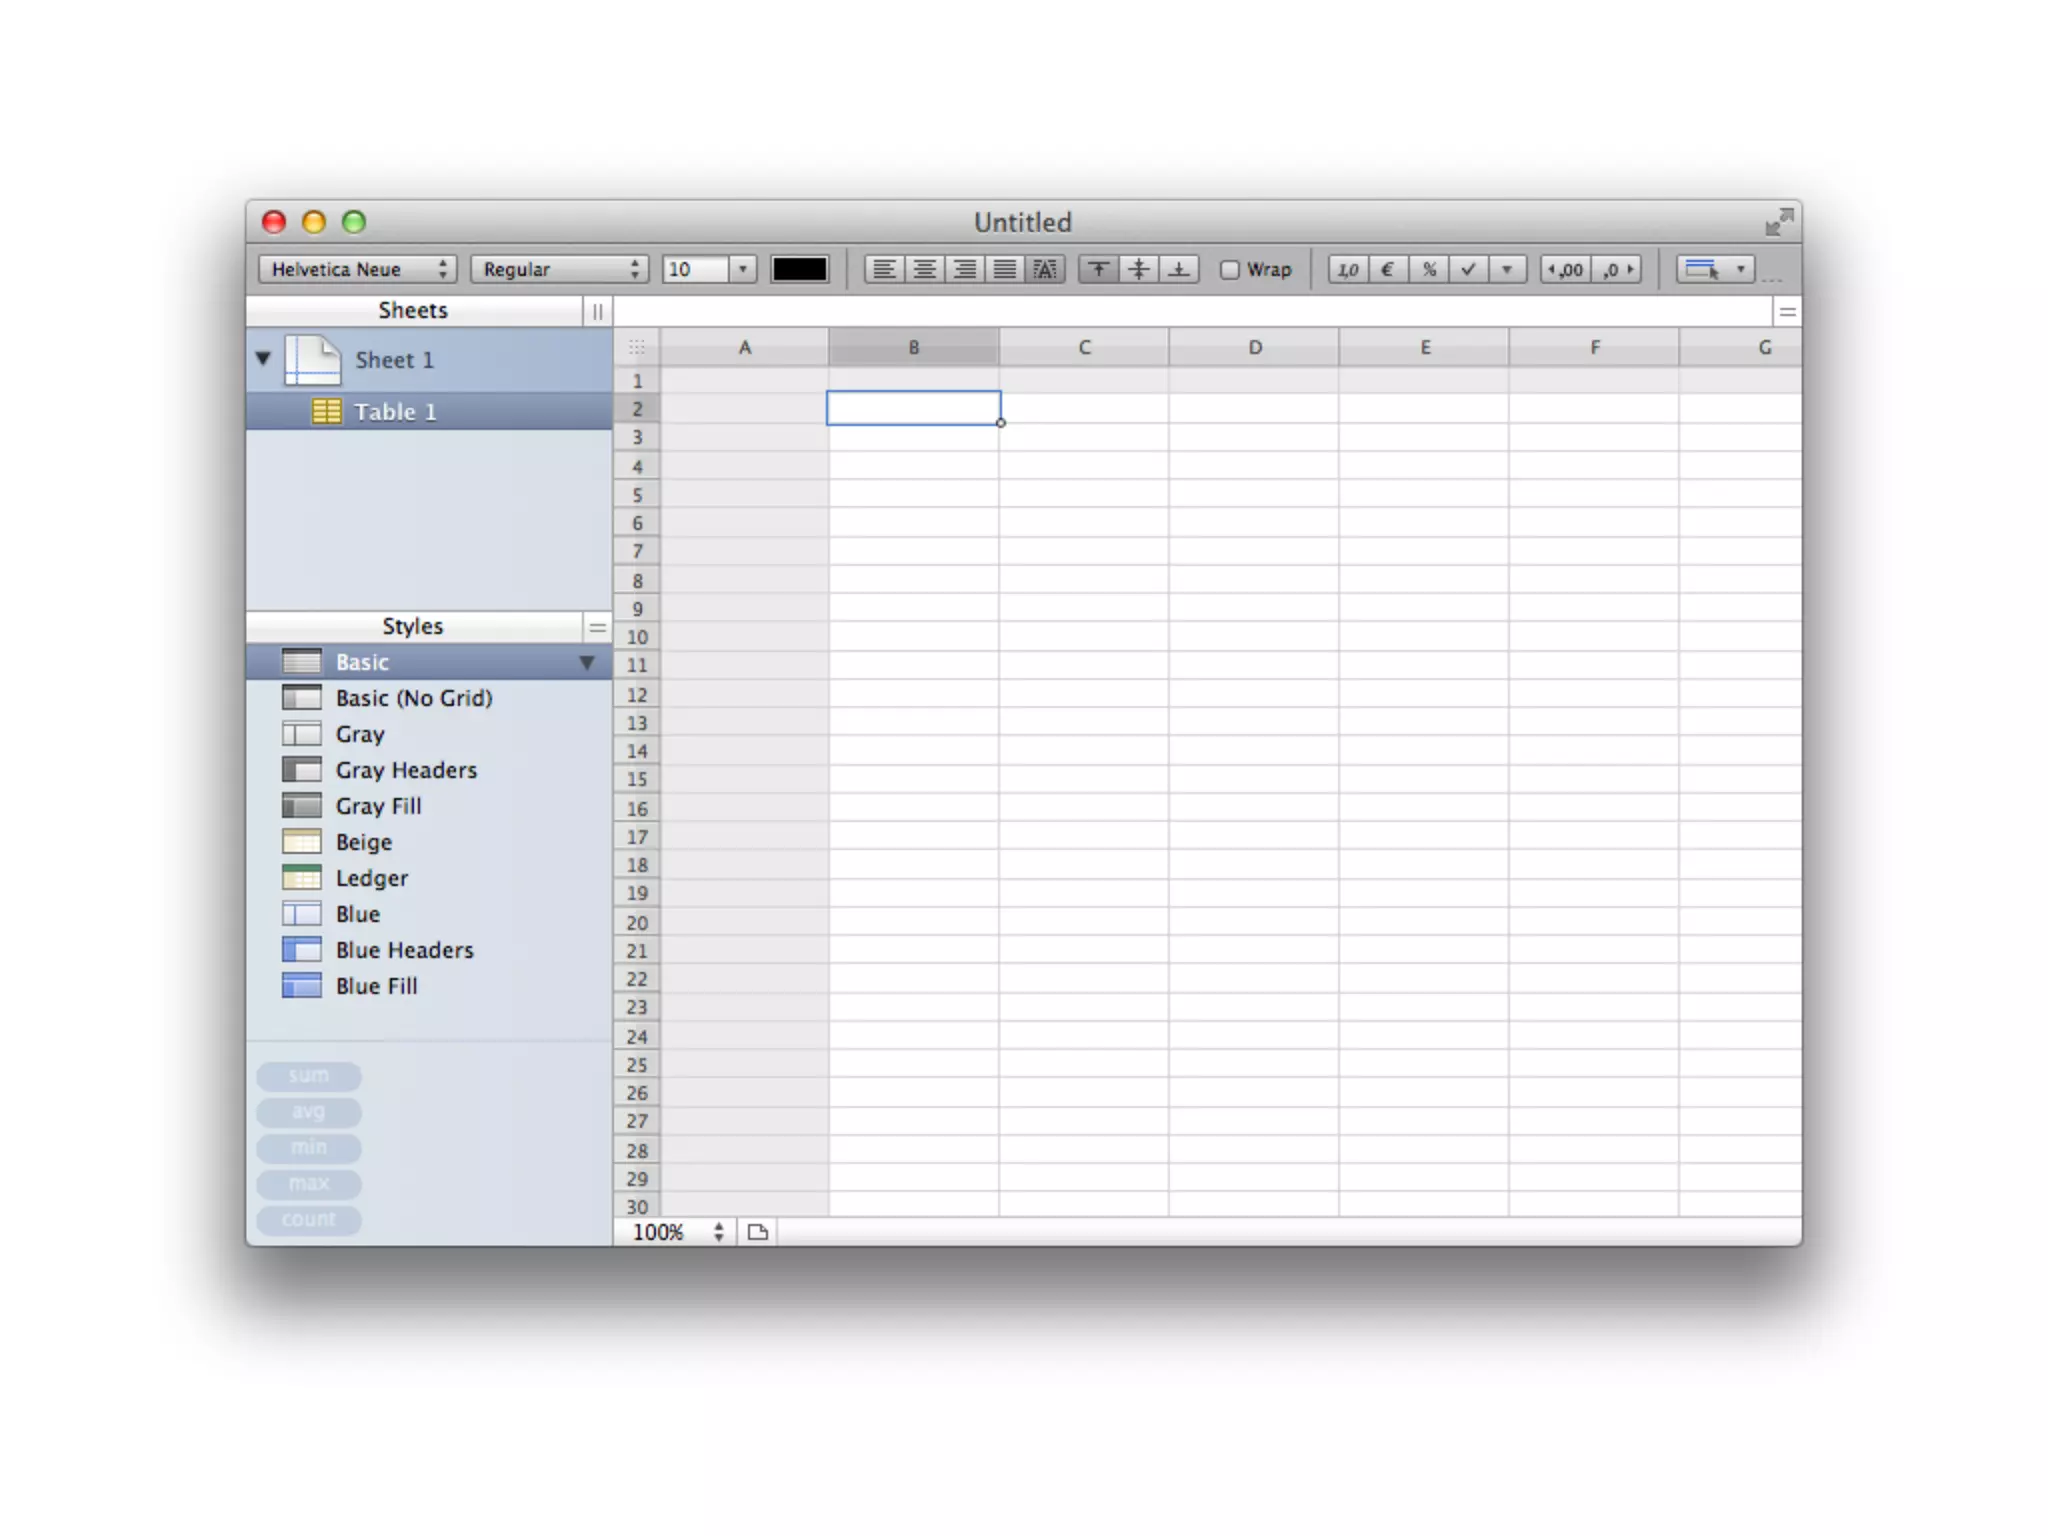Viewport: 2048px width, 1536px height.
Task: Align text left in the cell
Action: pyautogui.click(x=883, y=270)
